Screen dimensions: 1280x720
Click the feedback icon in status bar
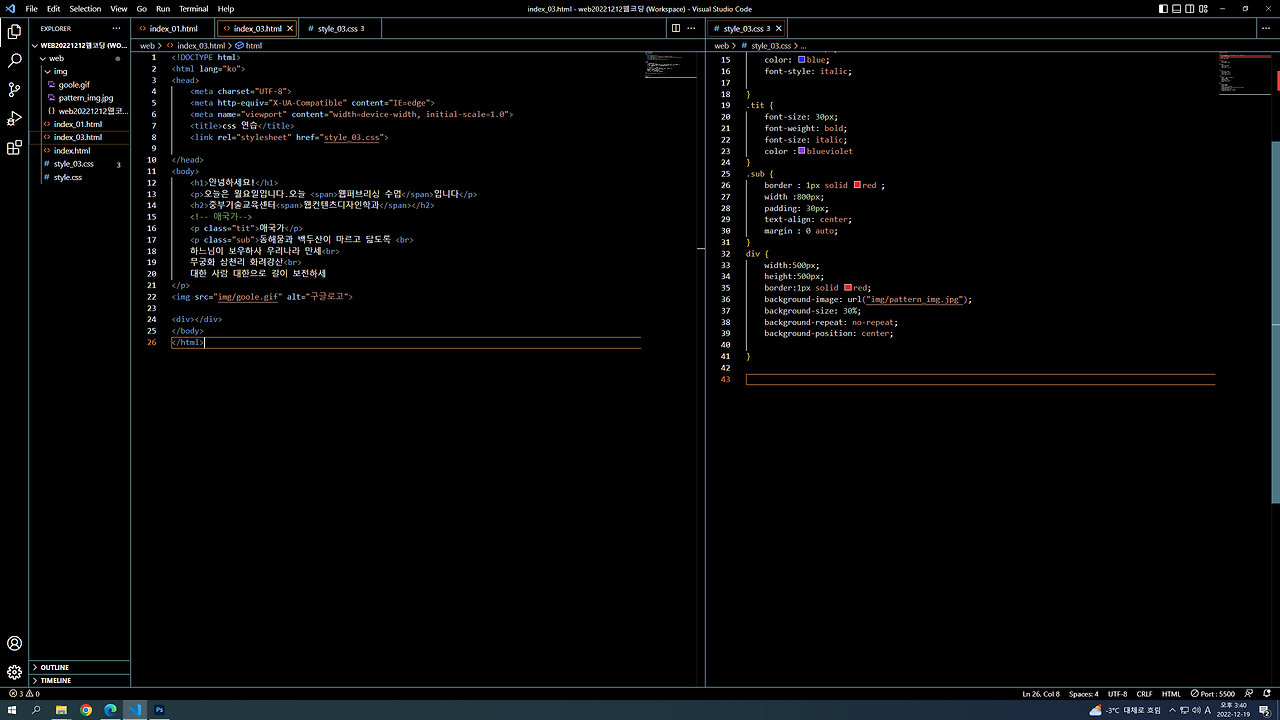[x=1249, y=694]
